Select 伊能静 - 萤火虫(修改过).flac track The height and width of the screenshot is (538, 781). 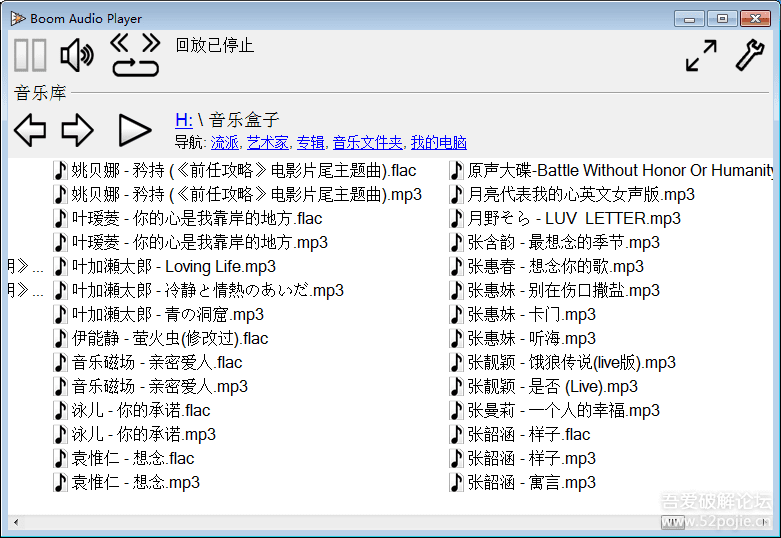click(x=161, y=338)
